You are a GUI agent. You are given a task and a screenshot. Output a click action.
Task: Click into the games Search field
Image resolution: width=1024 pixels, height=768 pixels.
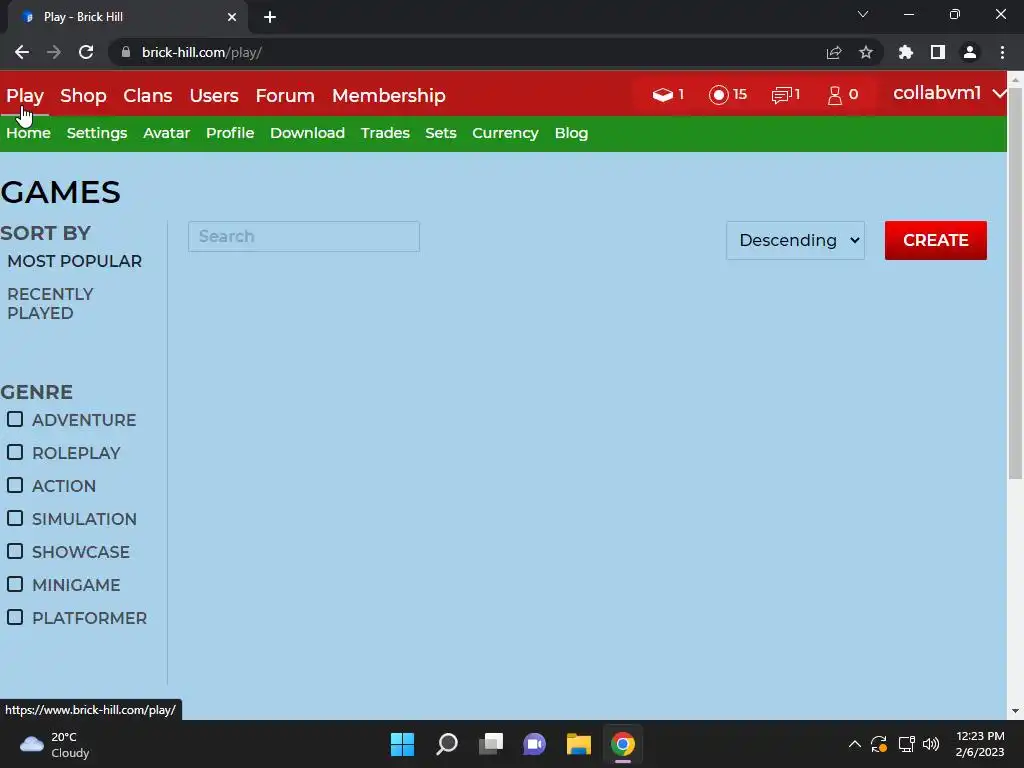pyautogui.click(x=304, y=236)
